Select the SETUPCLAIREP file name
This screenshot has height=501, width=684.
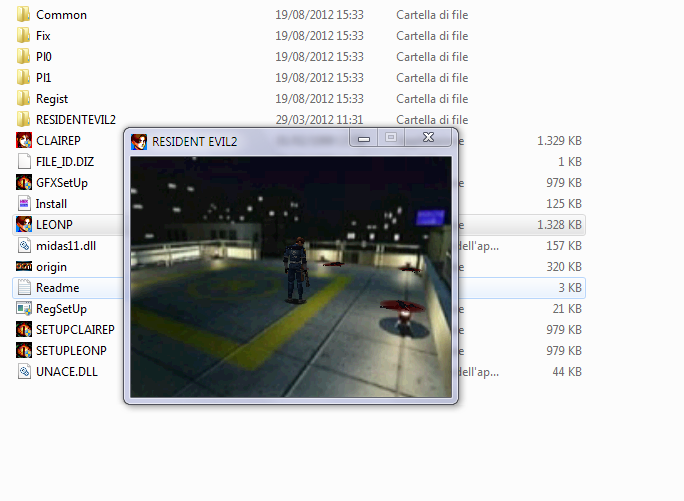(75, 329)
